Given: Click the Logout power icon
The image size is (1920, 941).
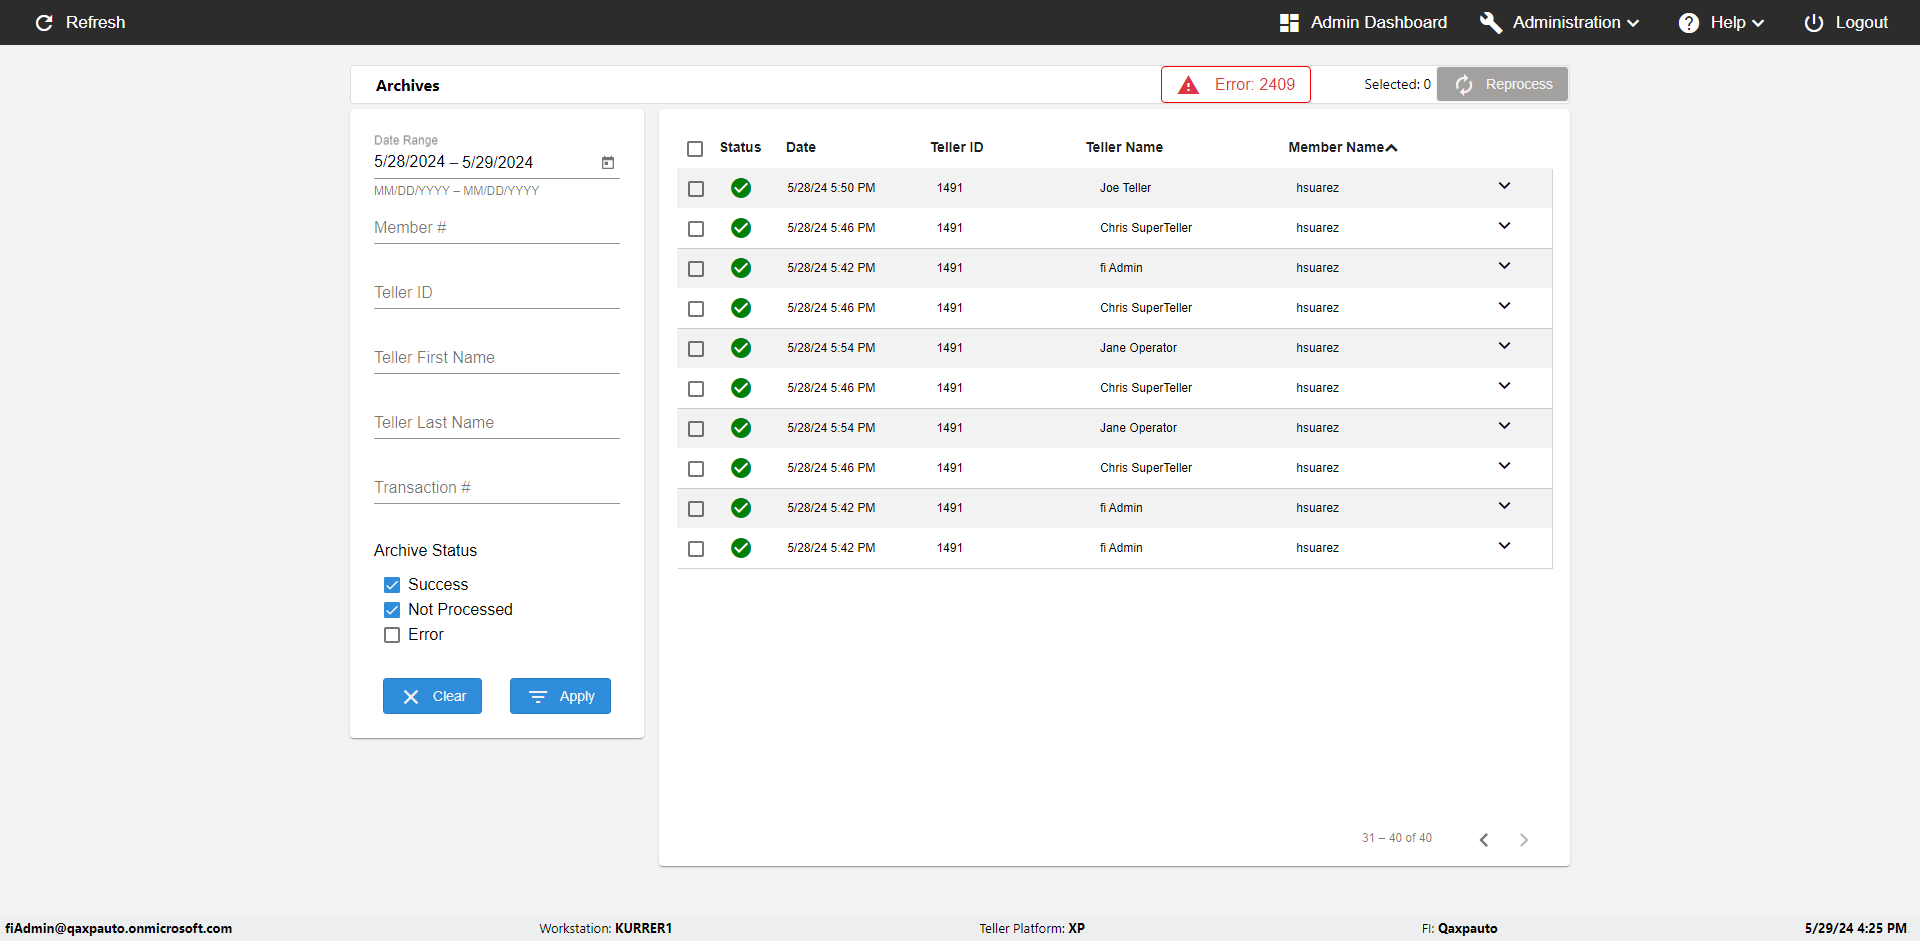Looking at the screenshot, I should [x=1813, y=23].
